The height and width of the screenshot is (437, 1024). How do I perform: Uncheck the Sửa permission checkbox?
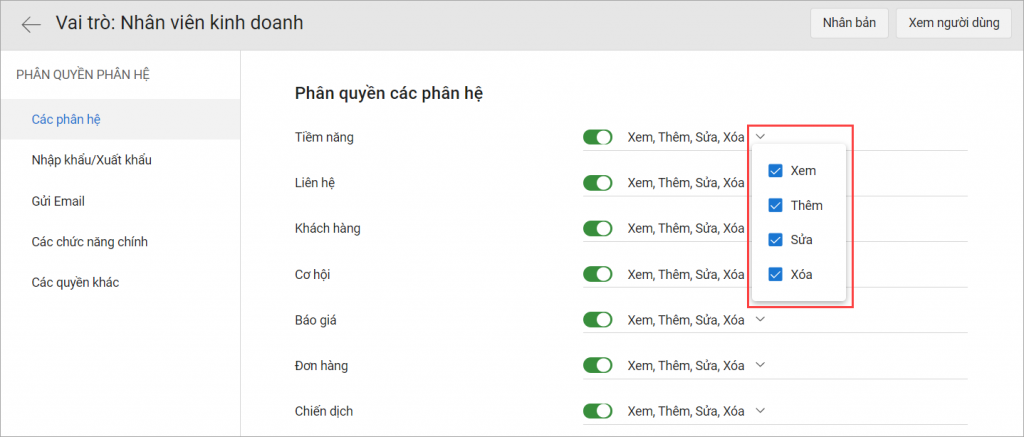point(775,240)
